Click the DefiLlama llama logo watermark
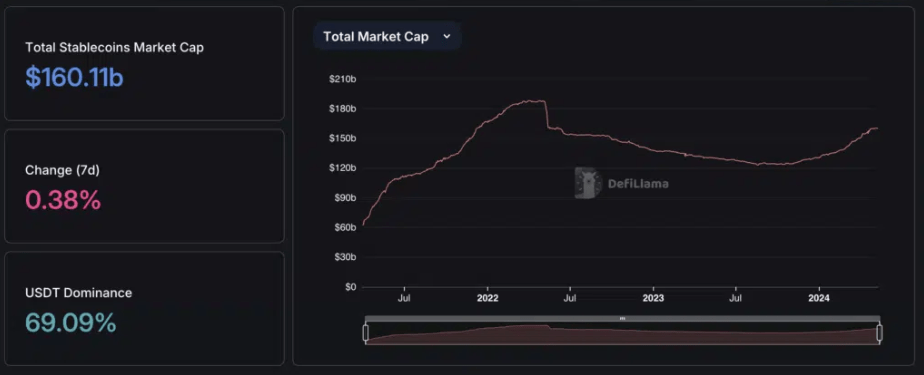 pyautogui.click(x=588, y=183)
